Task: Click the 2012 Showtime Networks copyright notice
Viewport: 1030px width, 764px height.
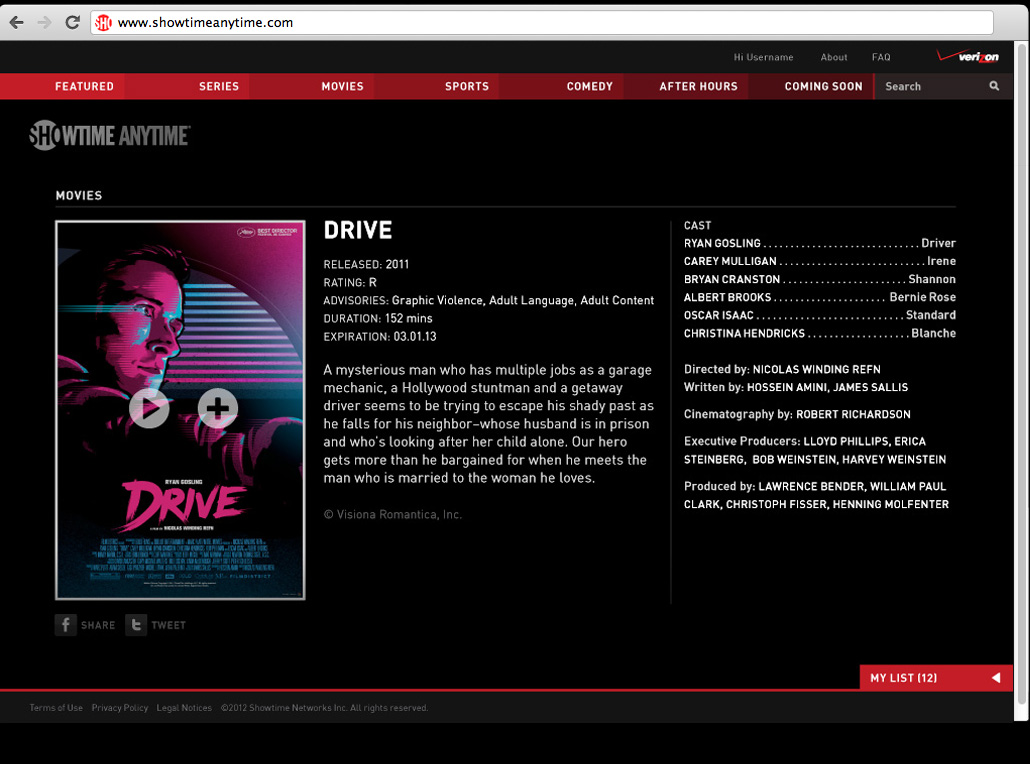Action: point(325,708)
